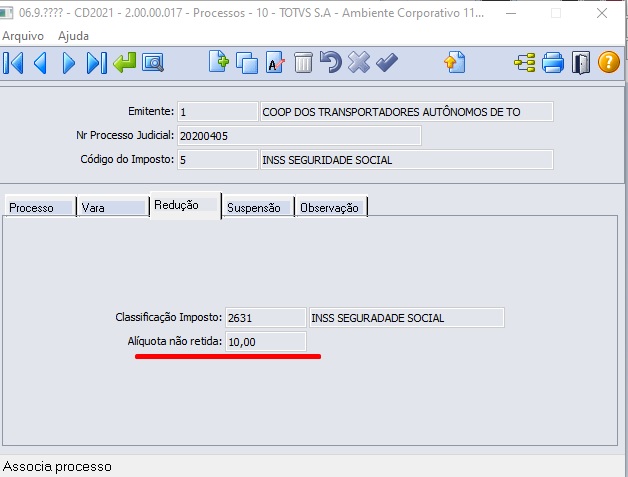This screenshot has height=477, width=628.
Task: Cancel with the grey X icon
Action: click(x=359, y=62)
